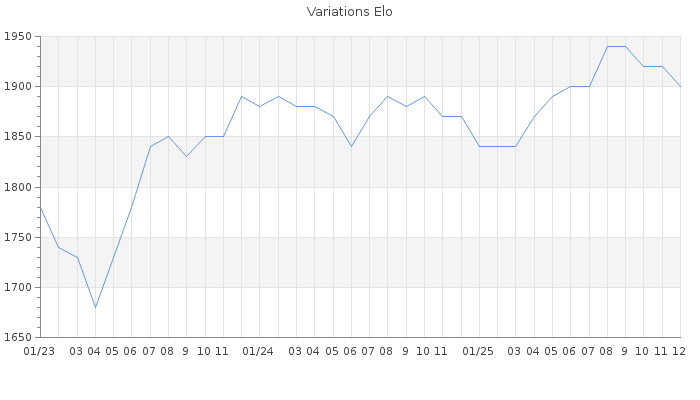Viewport: 700px width, 400px height.
Task: Select the 01/24 x-axis date label
Action: click(x=259, y=352)
